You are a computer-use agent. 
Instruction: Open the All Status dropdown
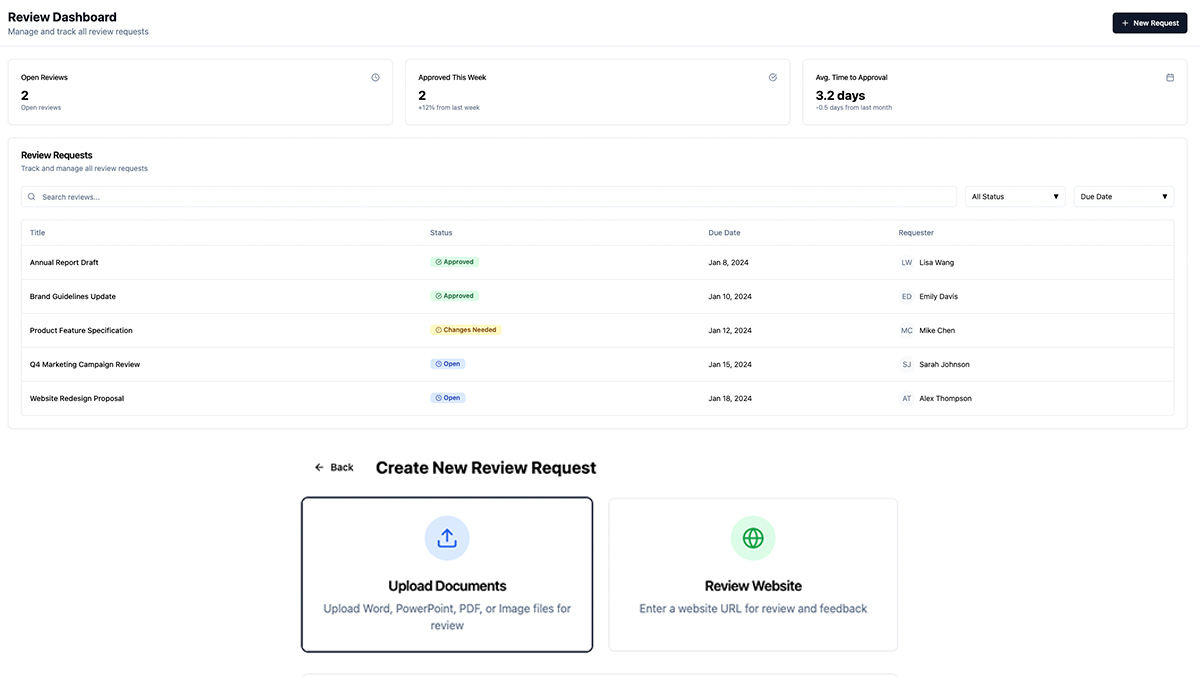coord(1015,197)
